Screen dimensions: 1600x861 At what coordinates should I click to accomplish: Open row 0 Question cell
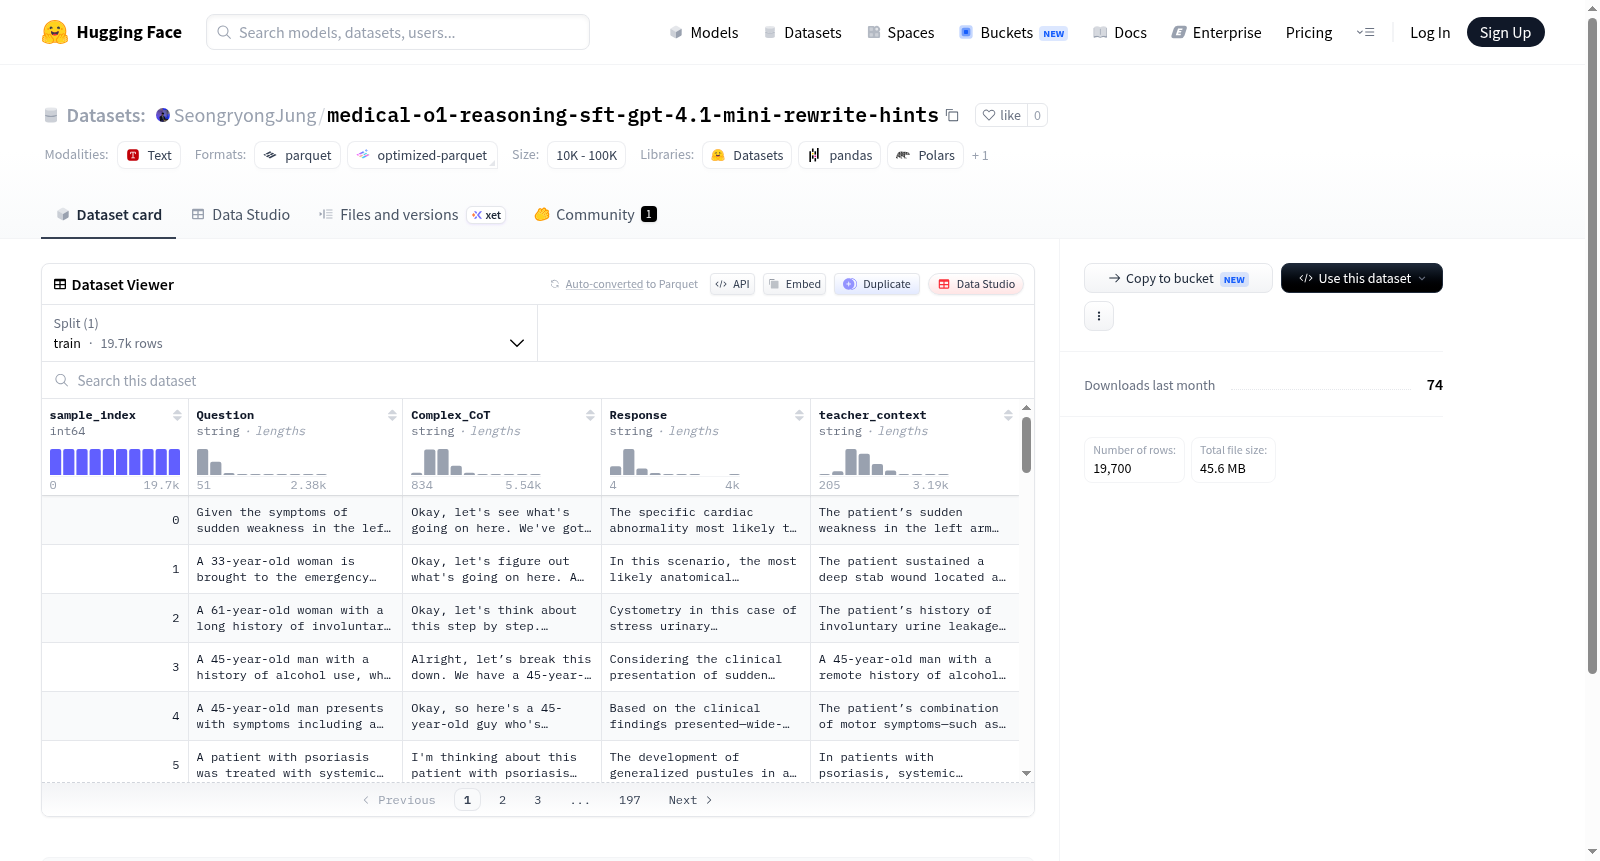[295, 520]
